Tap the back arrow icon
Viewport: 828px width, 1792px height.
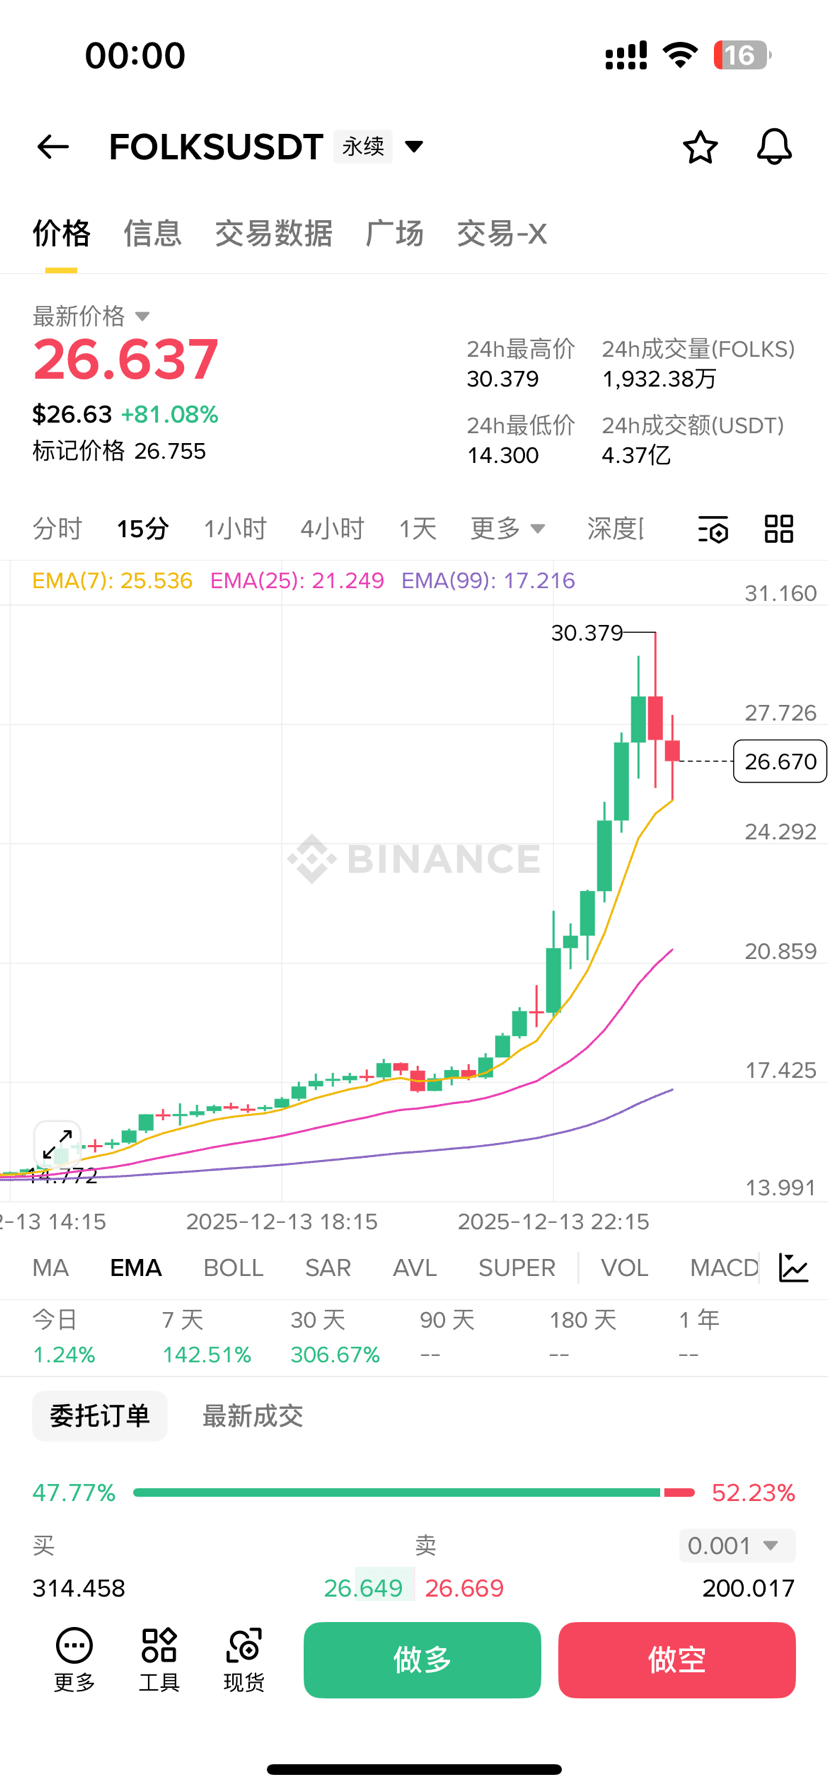53,147
